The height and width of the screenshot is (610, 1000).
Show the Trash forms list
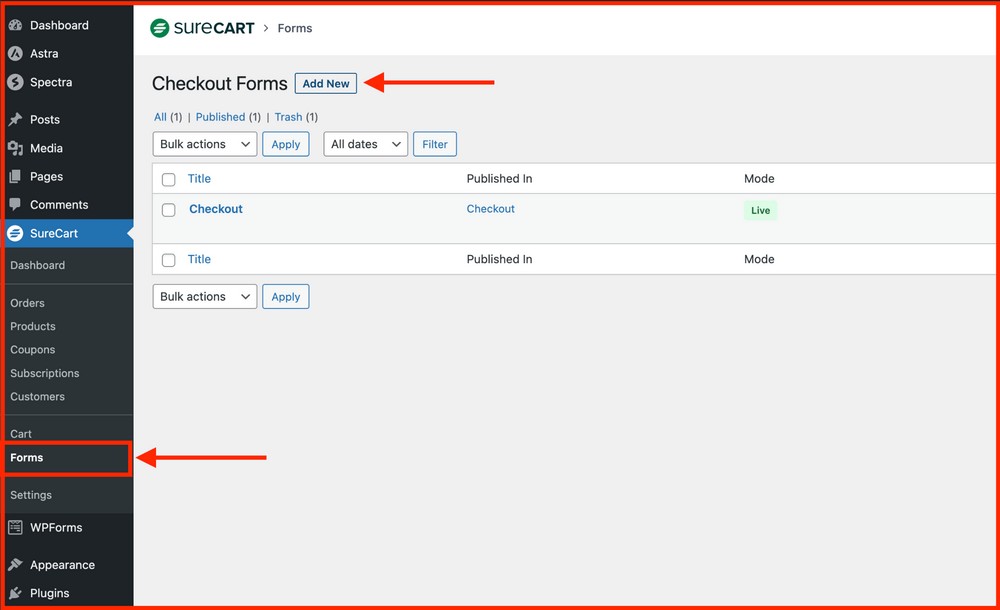[x=288, y=117]
